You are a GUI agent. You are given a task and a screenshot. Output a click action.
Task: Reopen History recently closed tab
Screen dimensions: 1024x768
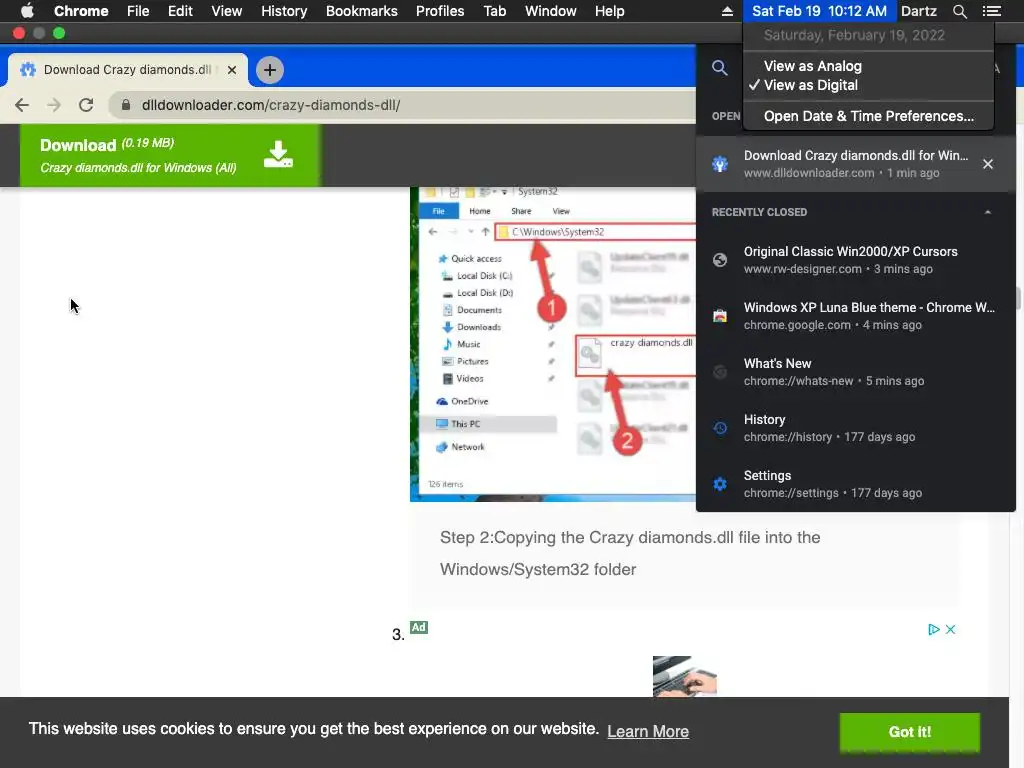click(856, 428)
